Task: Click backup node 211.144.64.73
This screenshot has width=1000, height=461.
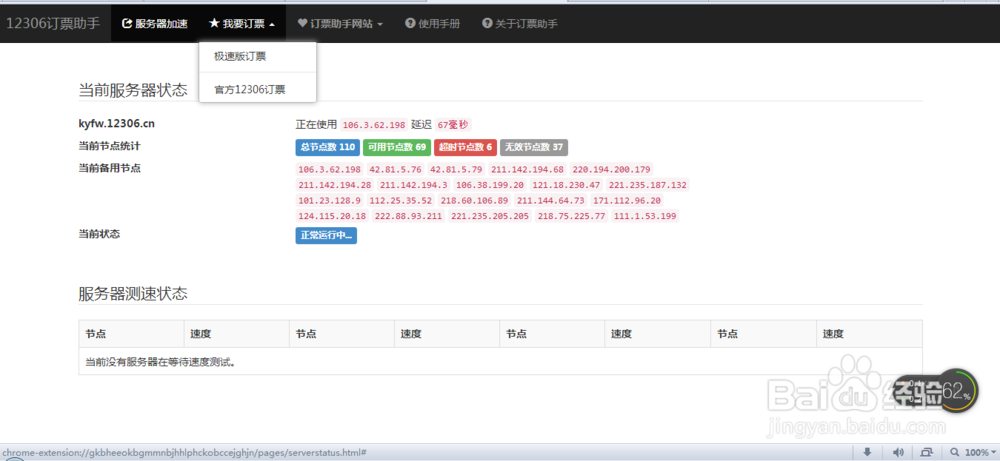Action: coord(550,200)
